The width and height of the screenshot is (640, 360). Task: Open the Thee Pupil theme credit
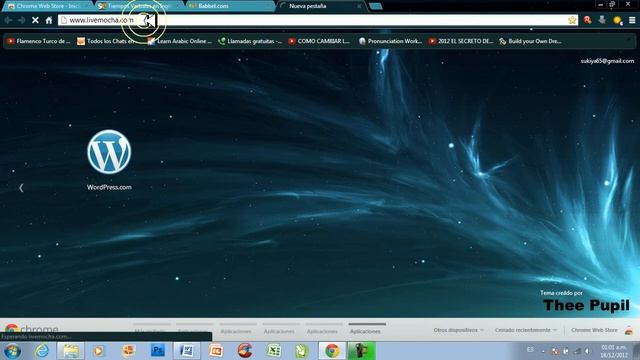(x=586, y=305)
